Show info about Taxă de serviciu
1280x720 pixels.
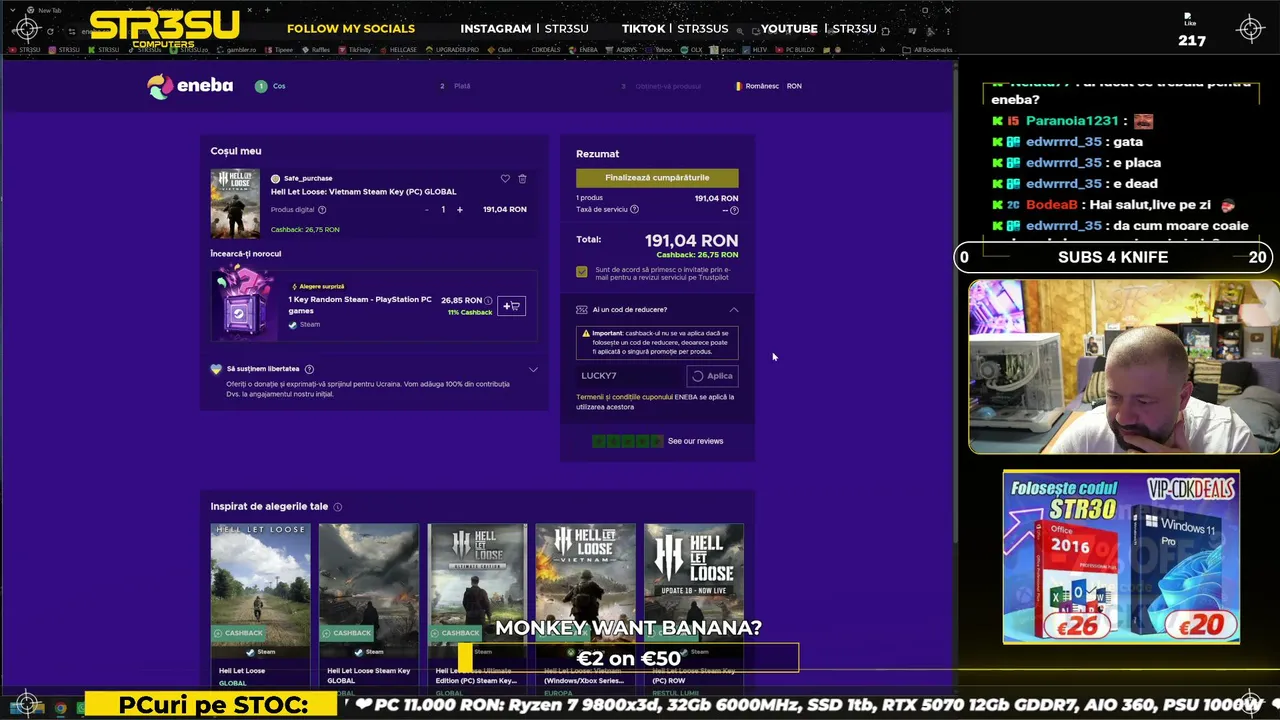pos(634,210)
